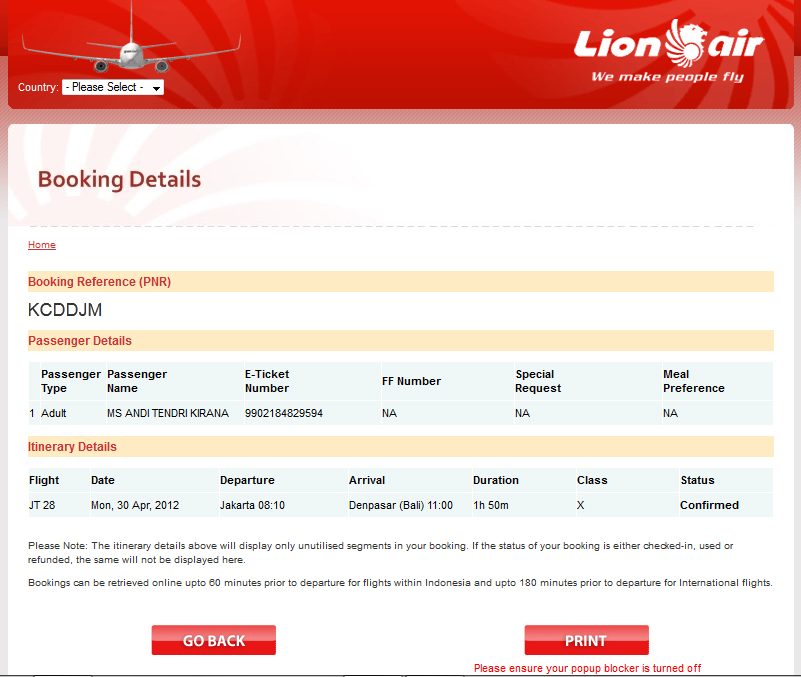Screen dimensions: 801x677
Task: Open the Country select dropdown
Action: pos(112,88)
